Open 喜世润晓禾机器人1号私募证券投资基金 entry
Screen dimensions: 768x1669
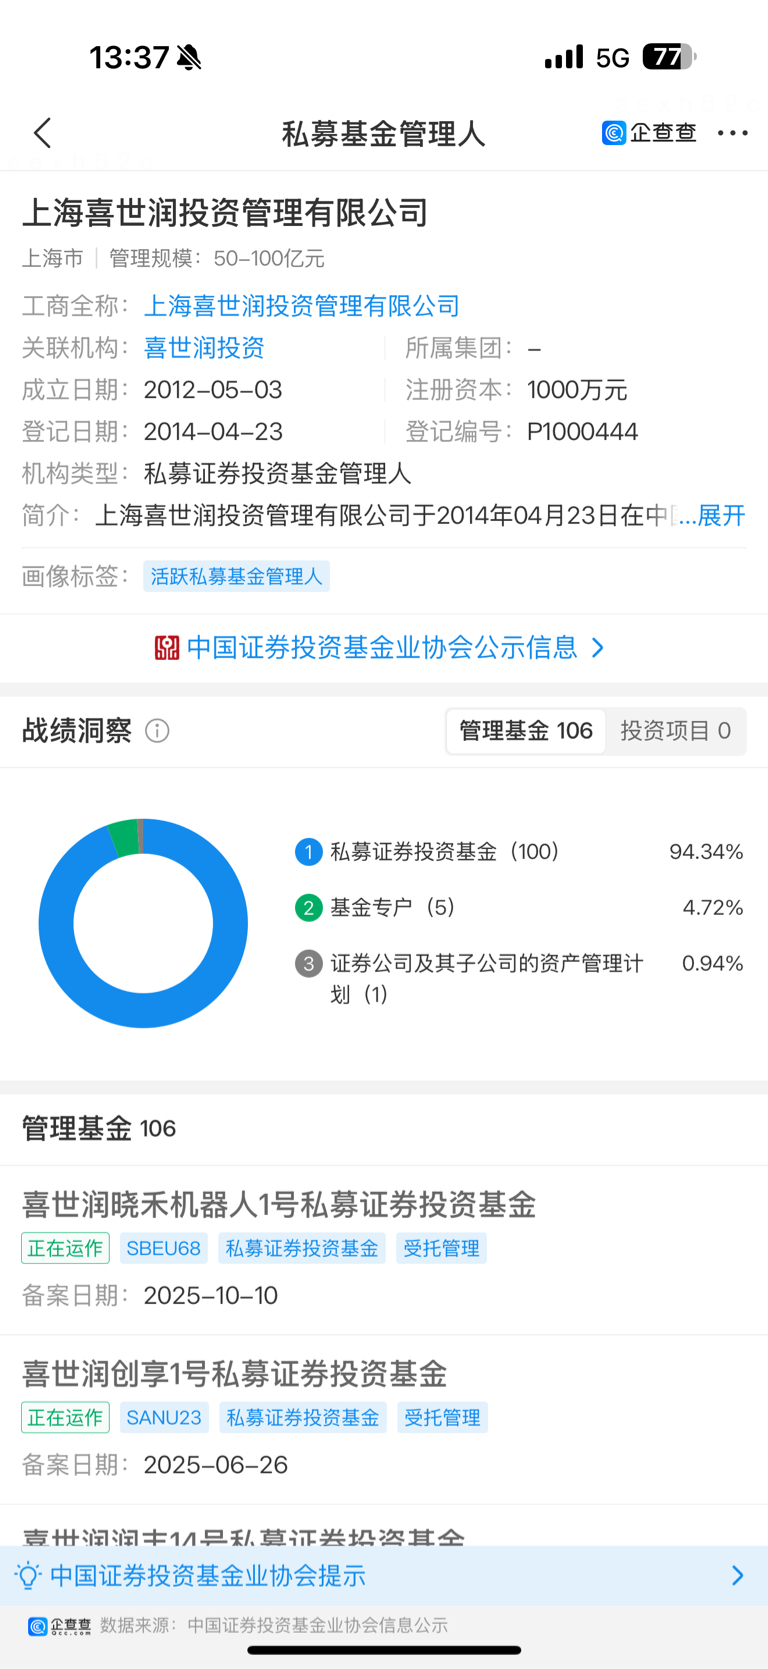tap(279, 1205)
